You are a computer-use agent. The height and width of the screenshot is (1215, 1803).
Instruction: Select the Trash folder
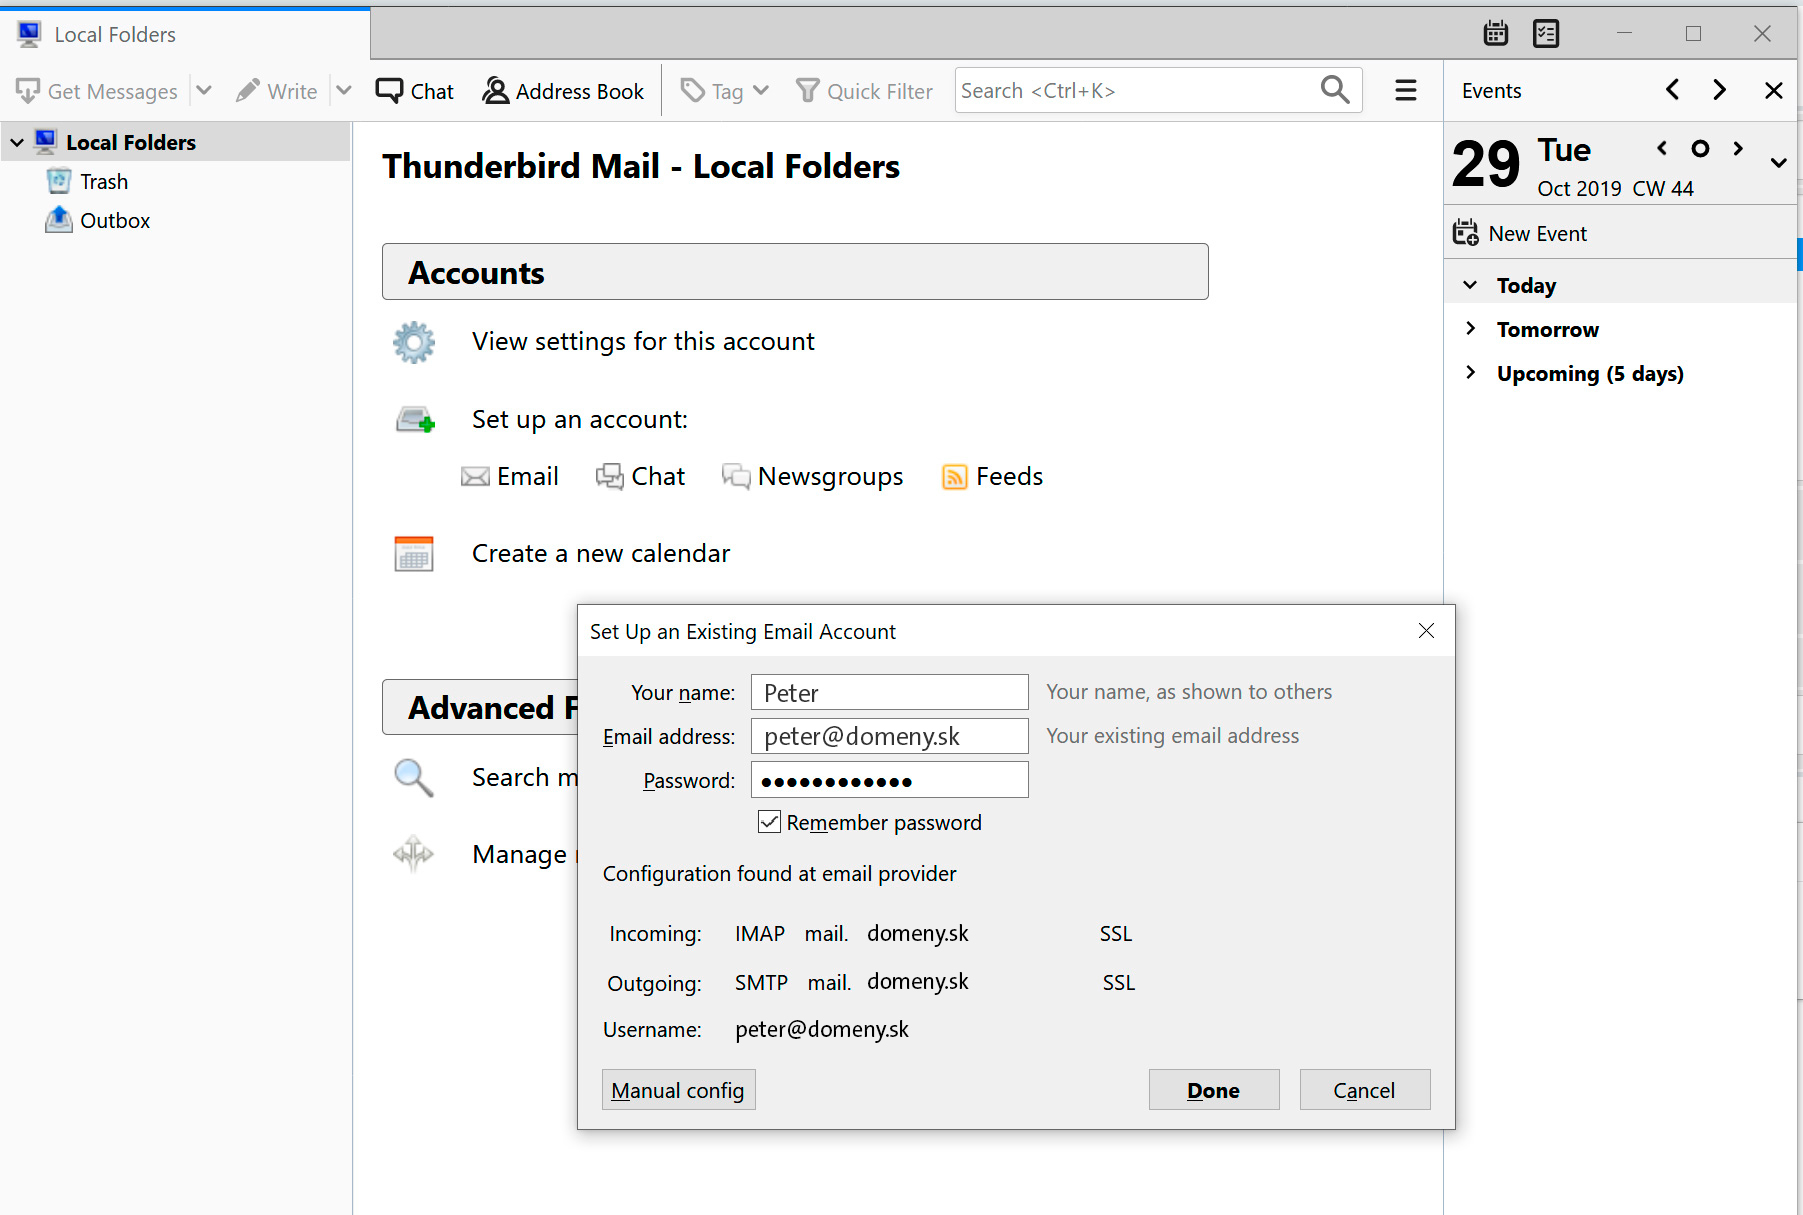(x=103, y=182)
